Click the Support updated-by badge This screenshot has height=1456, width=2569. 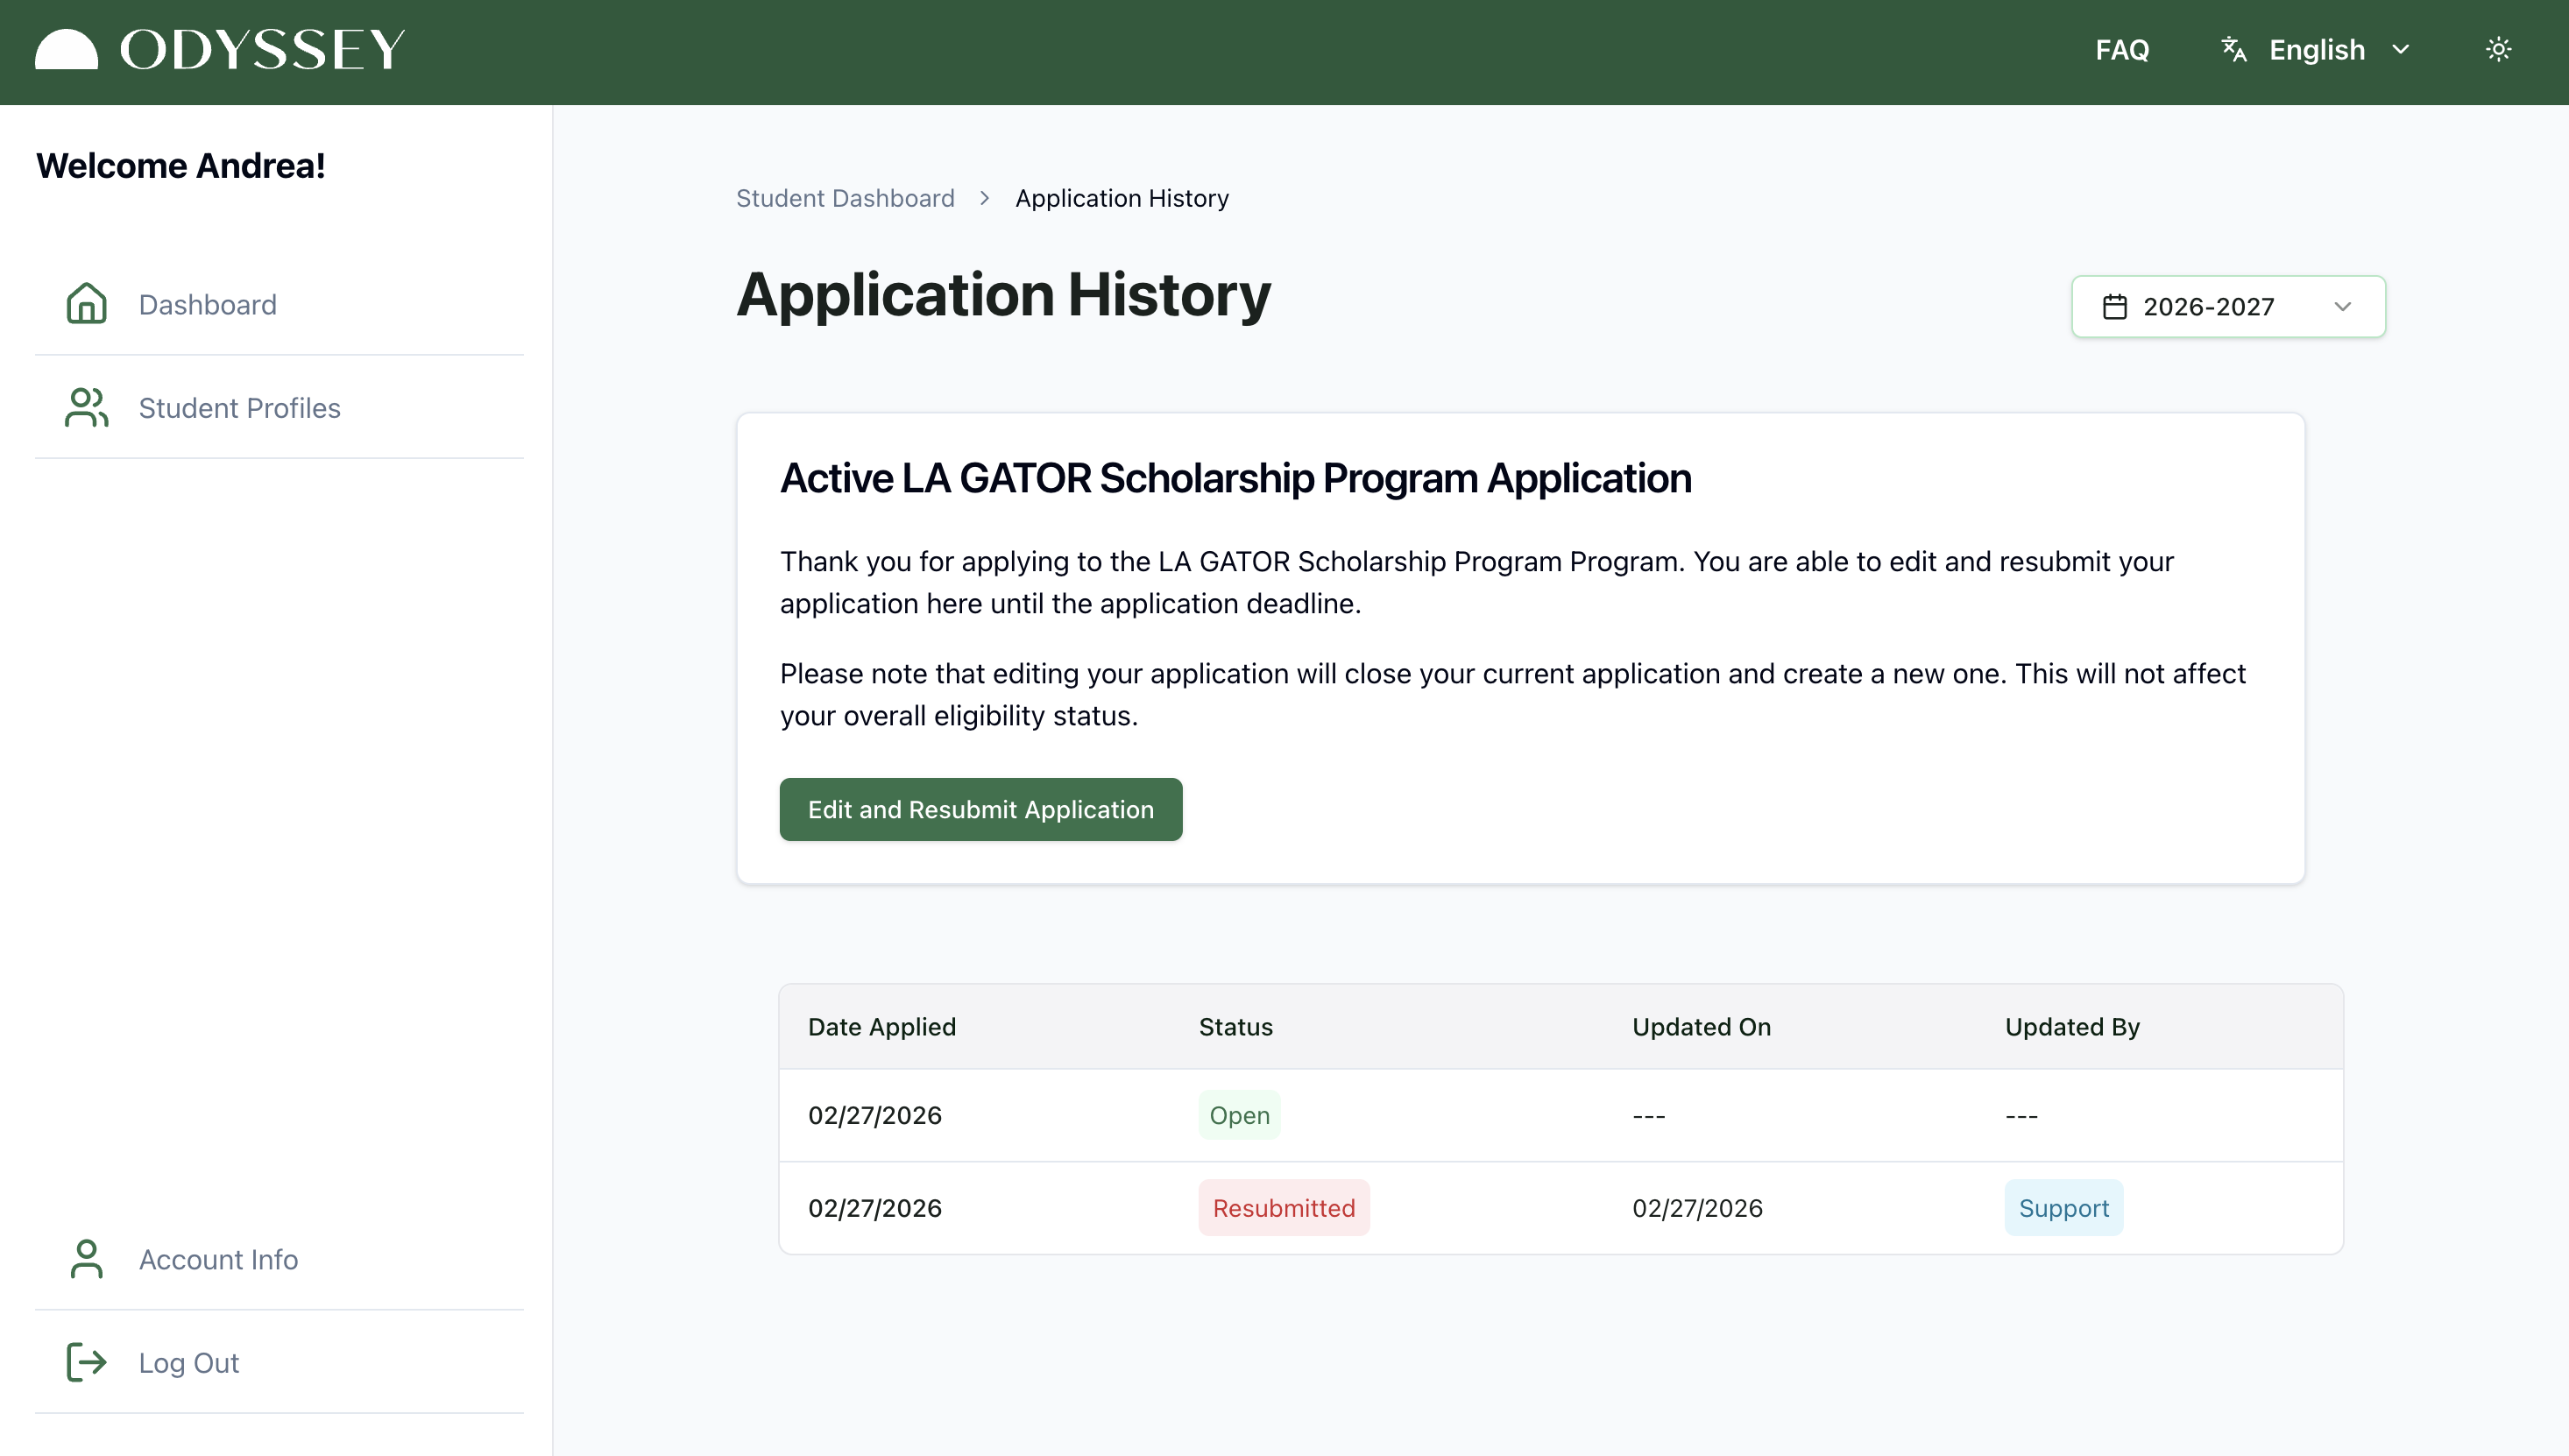coord(2064,1208)
